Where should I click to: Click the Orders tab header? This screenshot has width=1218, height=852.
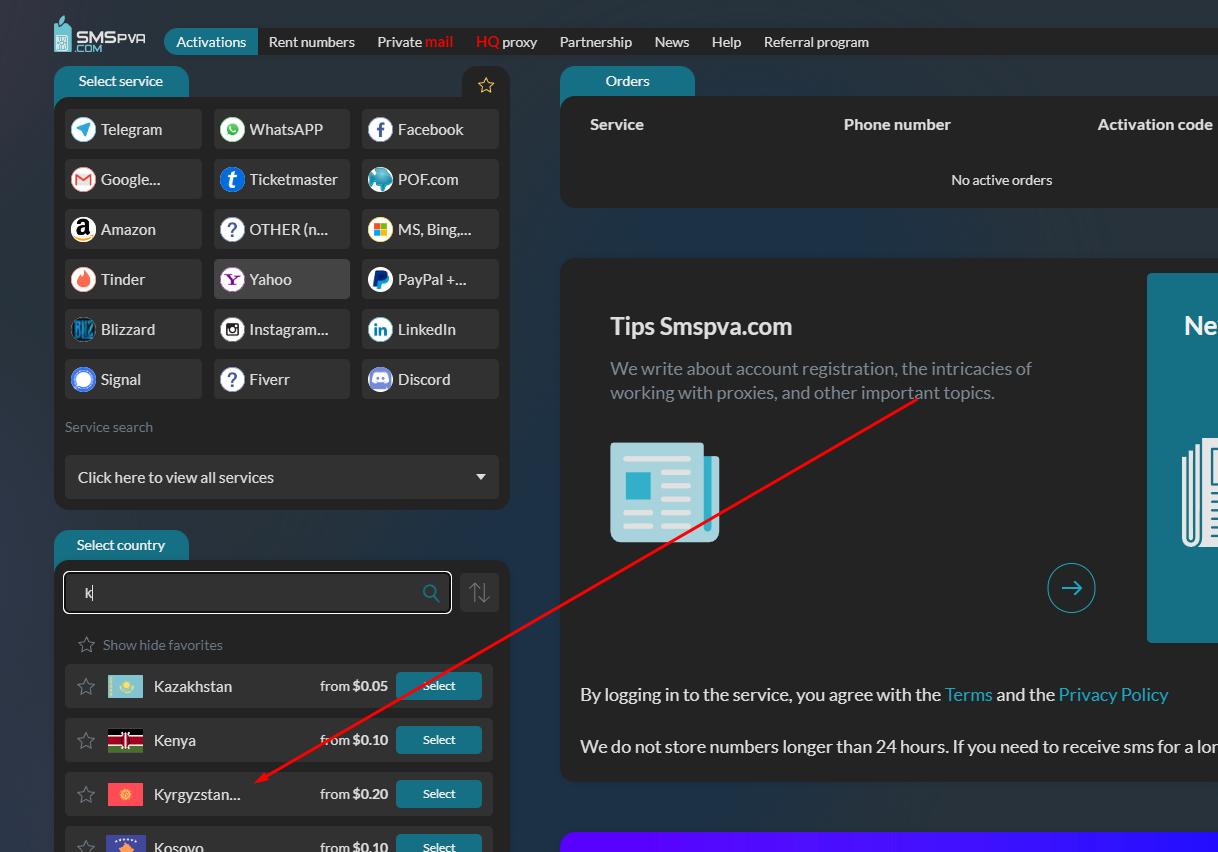(x=628, y=81)
